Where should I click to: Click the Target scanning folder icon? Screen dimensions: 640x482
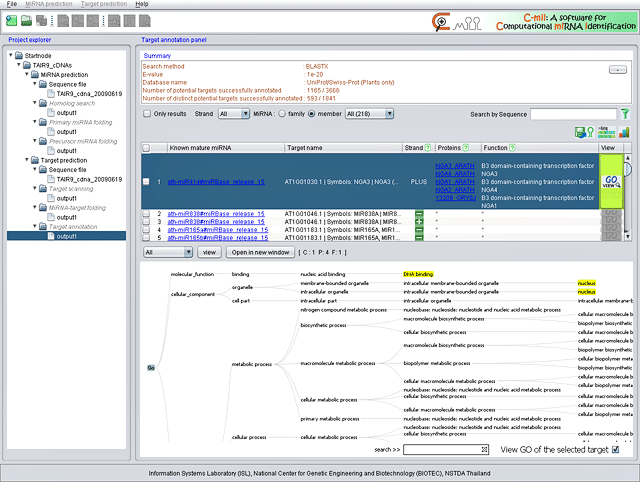[x=43, y=188]
